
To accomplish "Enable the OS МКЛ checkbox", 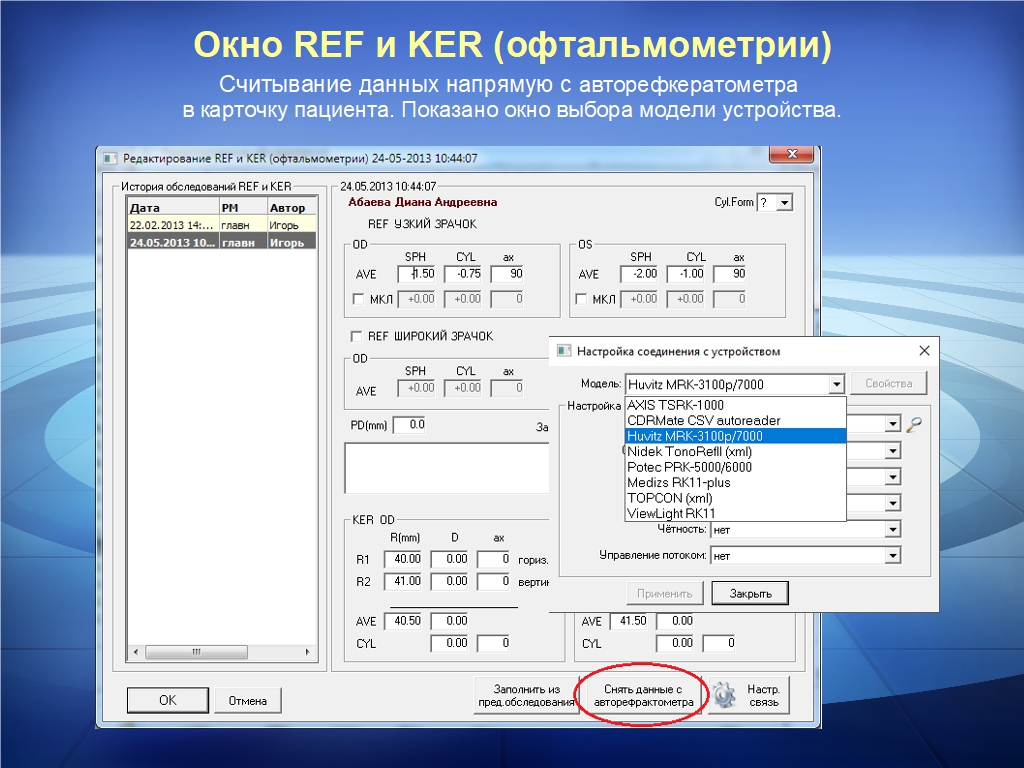I will click(x=582, y=299).
